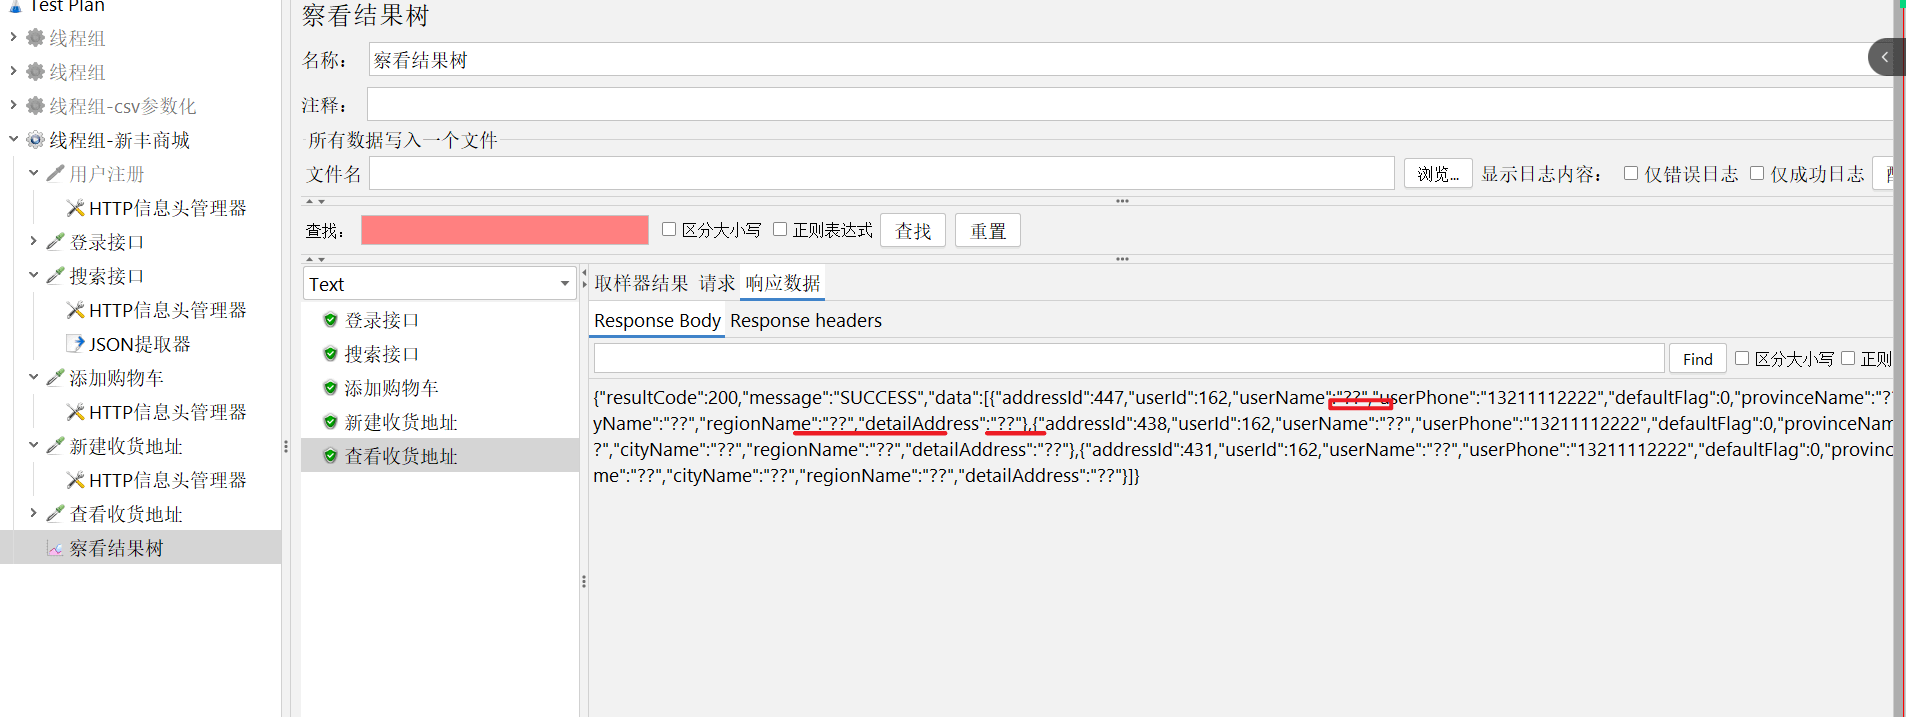Expand the 查看收货地址 tree node

pyautogui.click(x=33, y=513)
